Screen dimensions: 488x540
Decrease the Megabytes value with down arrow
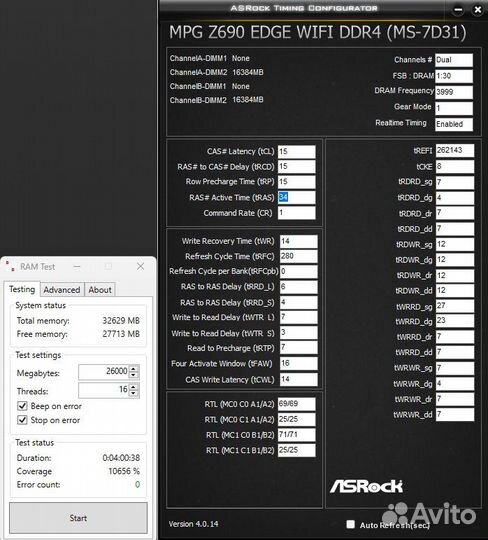(x=134, y=375)
